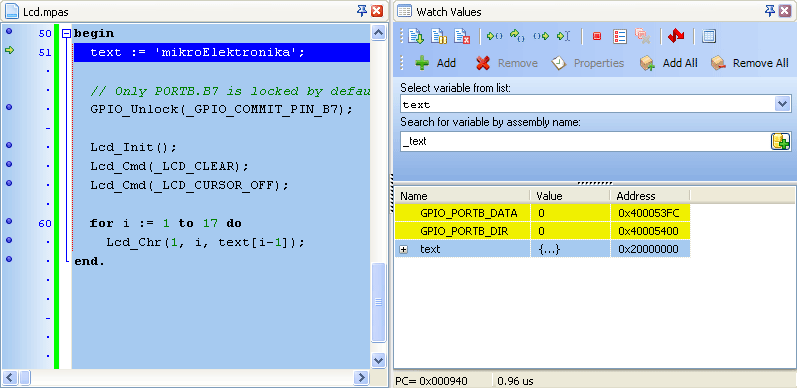Click Remove All variables button

750,63
